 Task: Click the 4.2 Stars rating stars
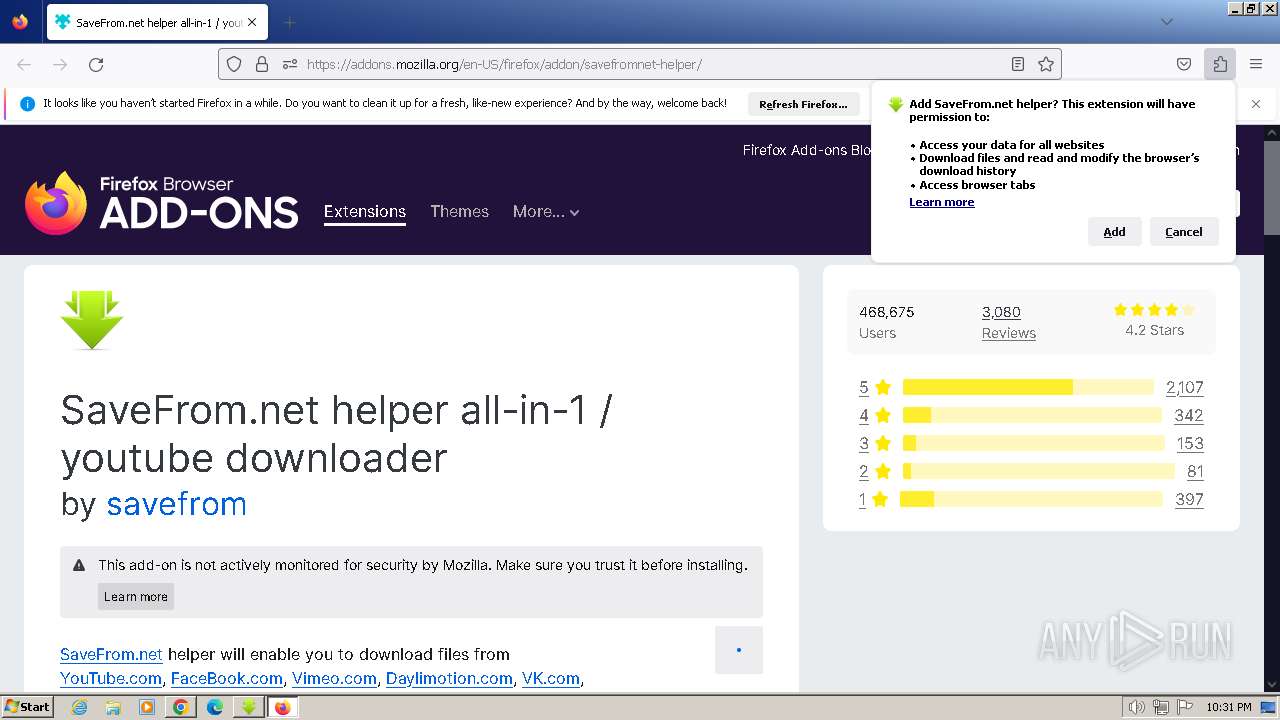click(x=1154, y=310)
